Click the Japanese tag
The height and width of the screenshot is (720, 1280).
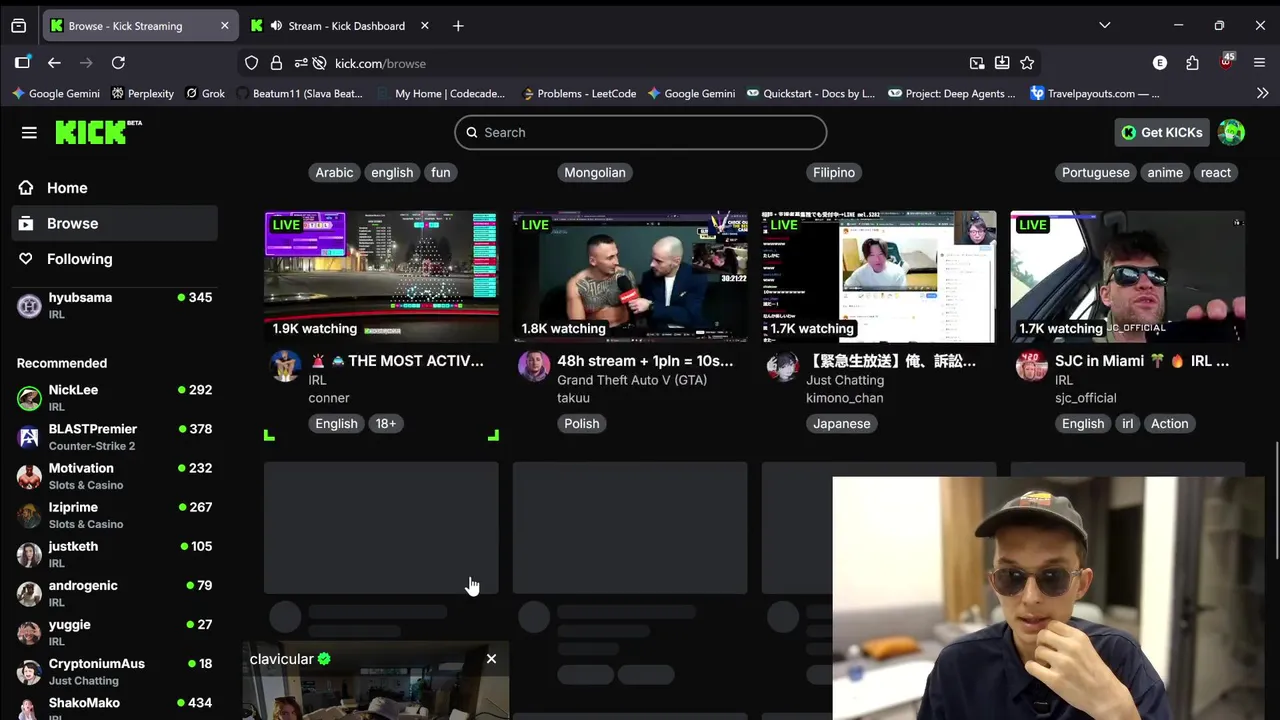pos(842,423)
